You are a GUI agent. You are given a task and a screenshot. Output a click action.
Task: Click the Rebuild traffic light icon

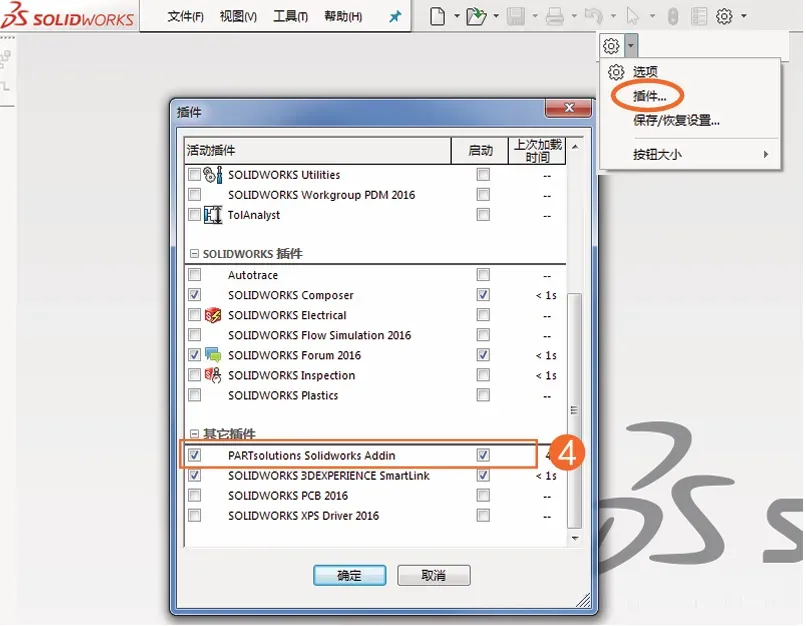673,16
